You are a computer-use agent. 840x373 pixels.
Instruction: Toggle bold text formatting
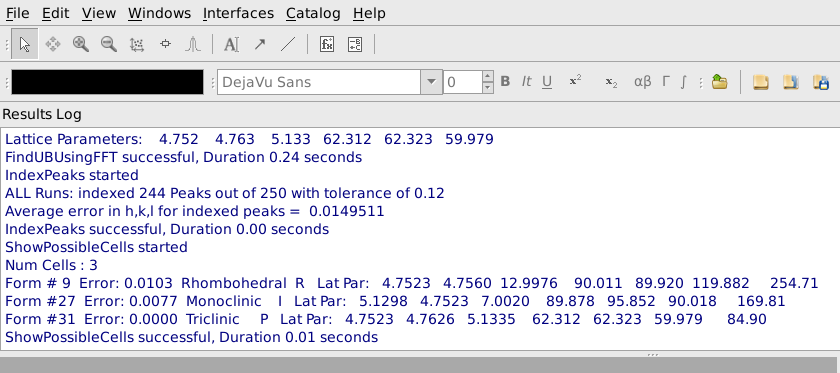pos(505,82)
